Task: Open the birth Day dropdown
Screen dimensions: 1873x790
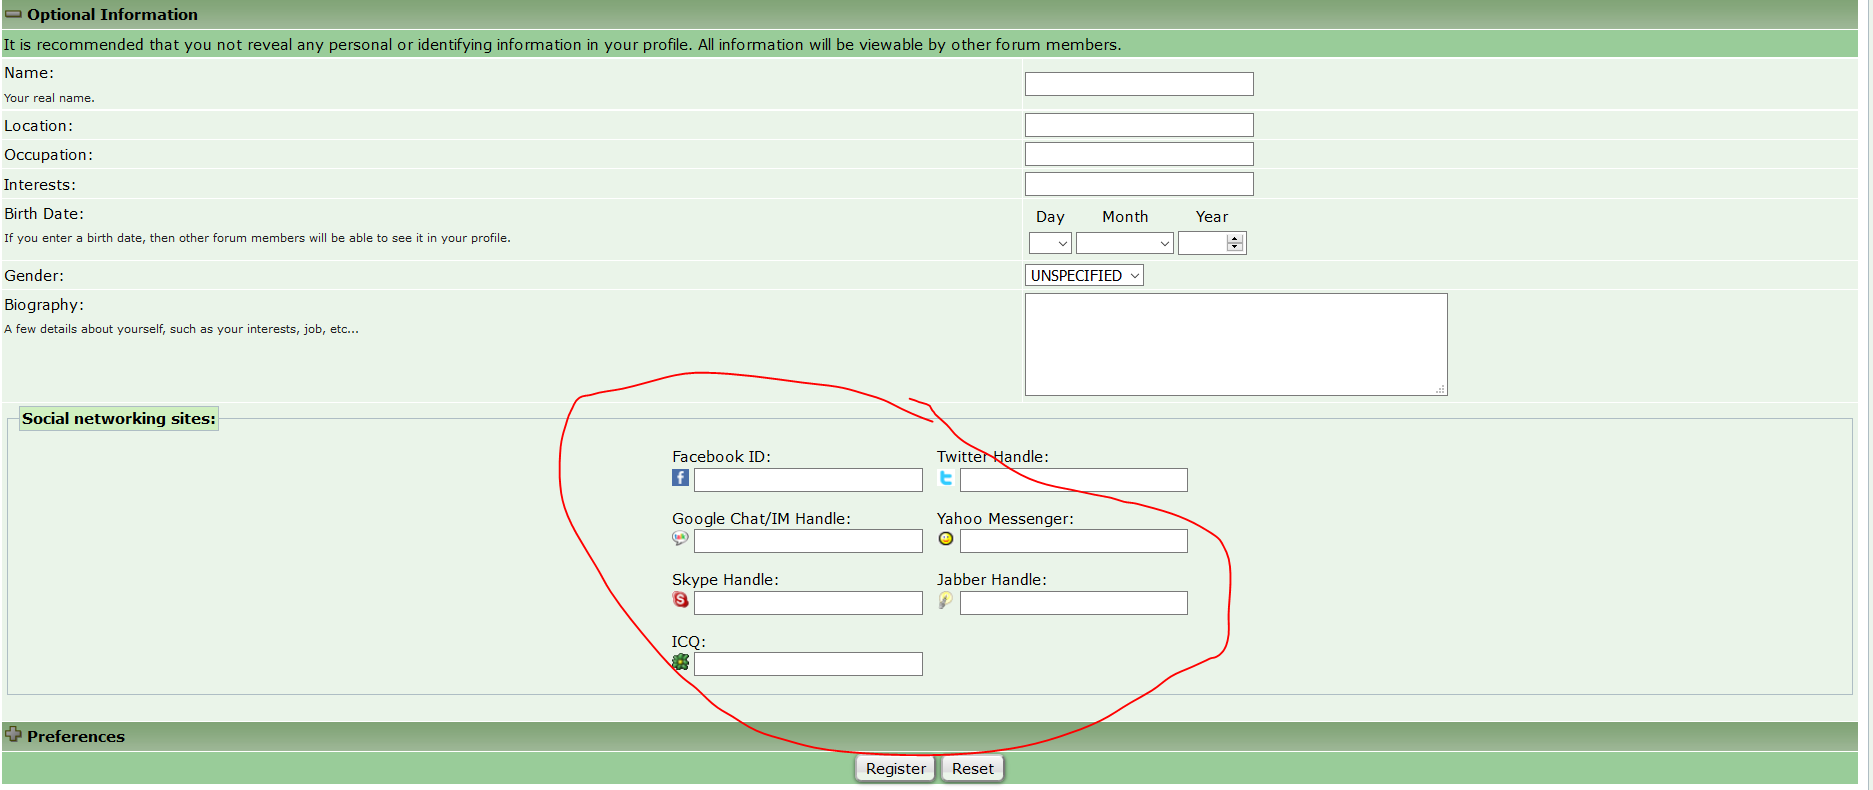Action: [x=1050, y=243]
